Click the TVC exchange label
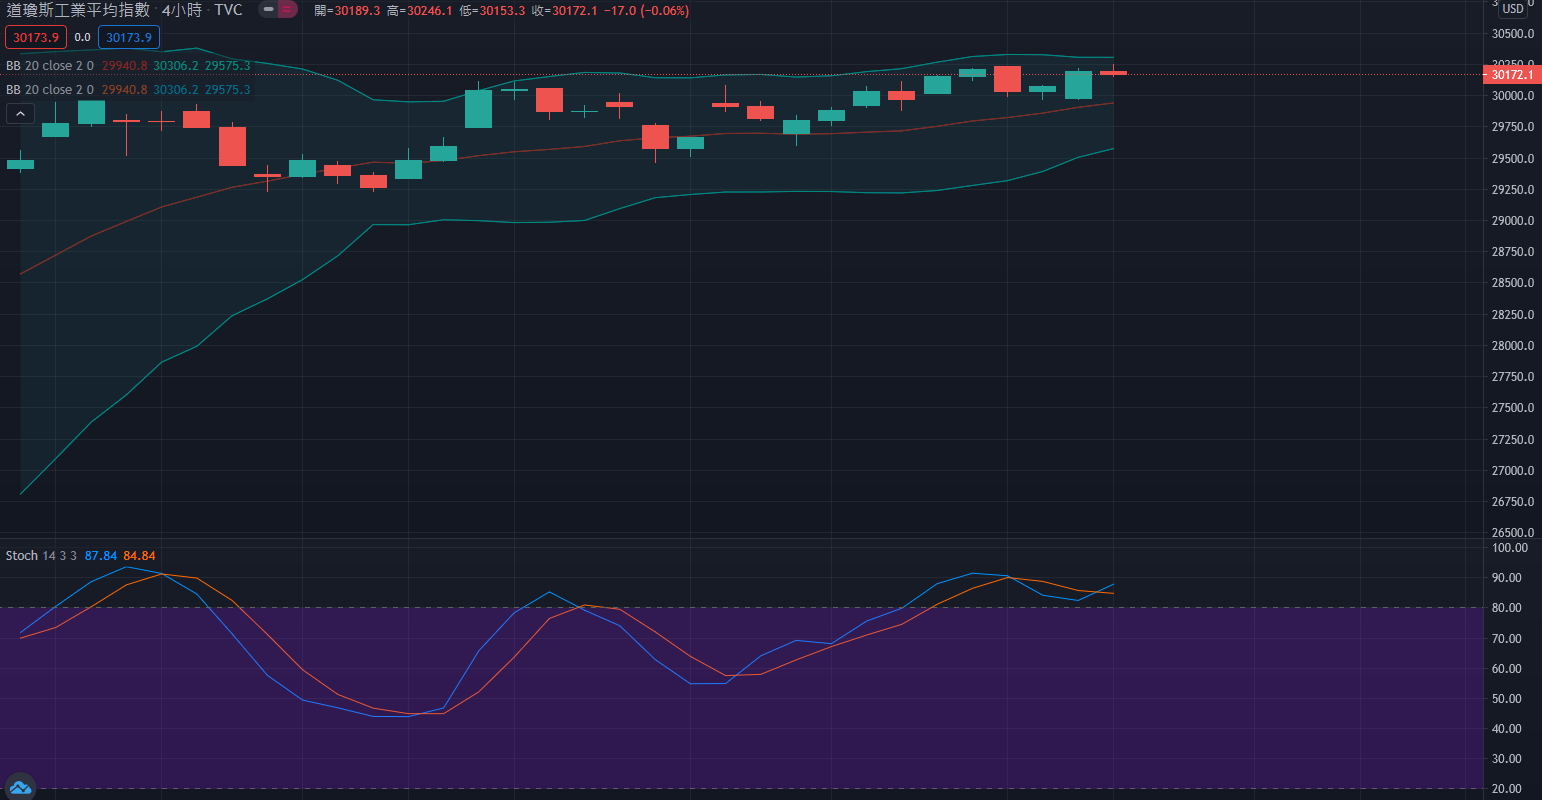Image resolution: width=1542 pixels, height=800 pixels. coord(228,10)
